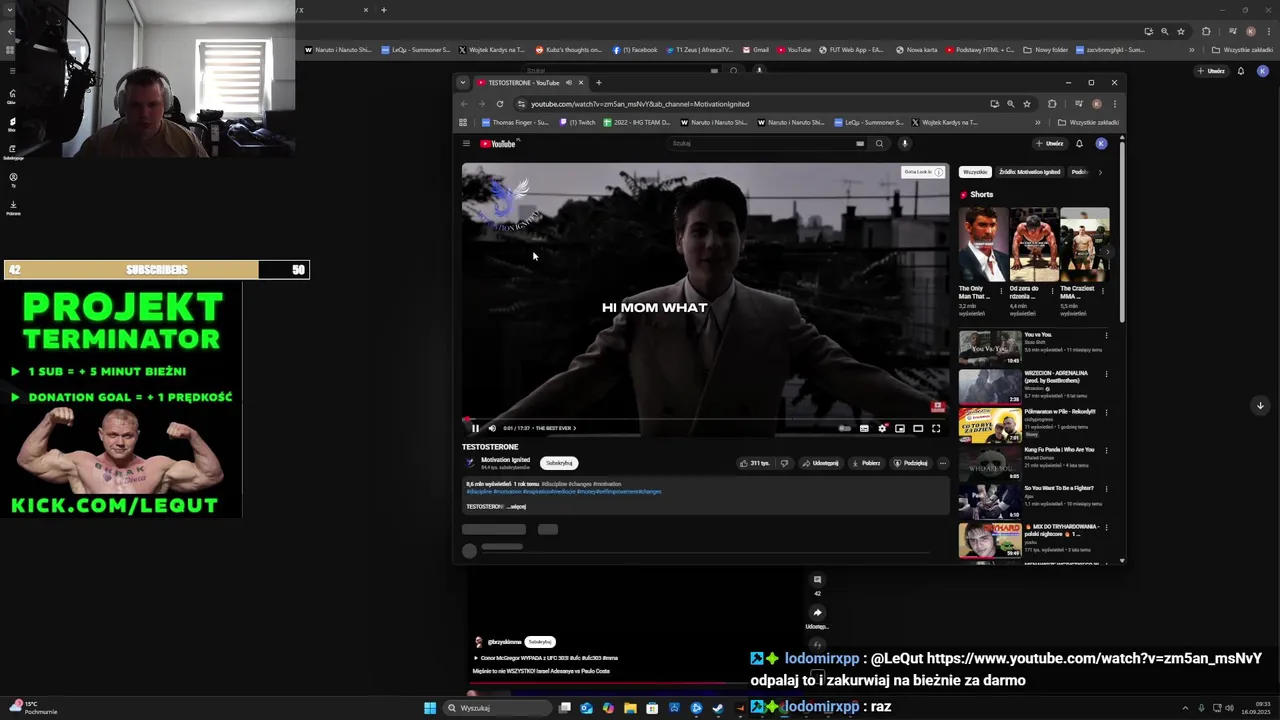Open the Motivation Ignited channel avatar
This screenshot has height=720, width=1280.
click(470, 462)
